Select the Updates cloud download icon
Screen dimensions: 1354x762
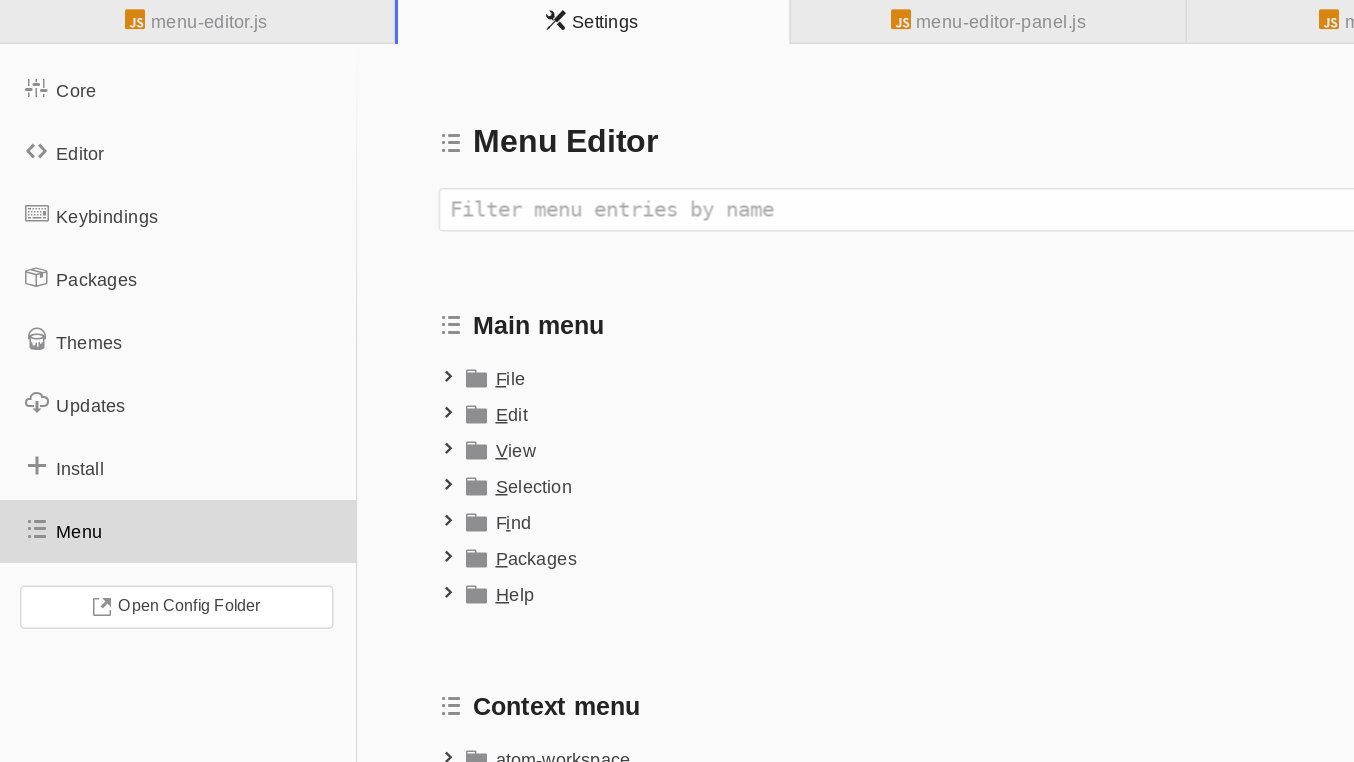36,403
